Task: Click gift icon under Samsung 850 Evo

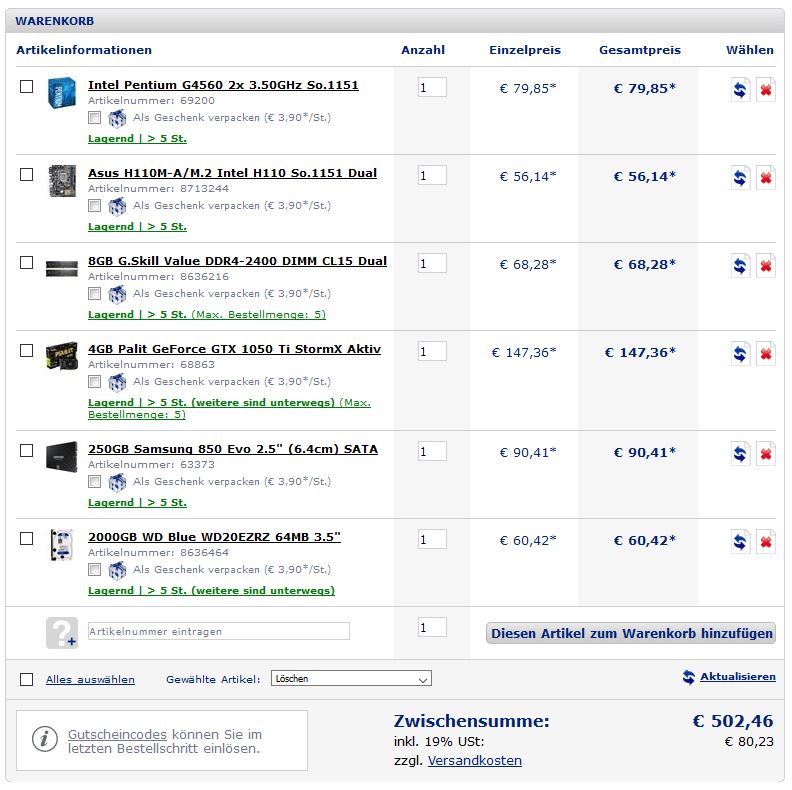Action: pyautogui.click(x=117, y=482)
